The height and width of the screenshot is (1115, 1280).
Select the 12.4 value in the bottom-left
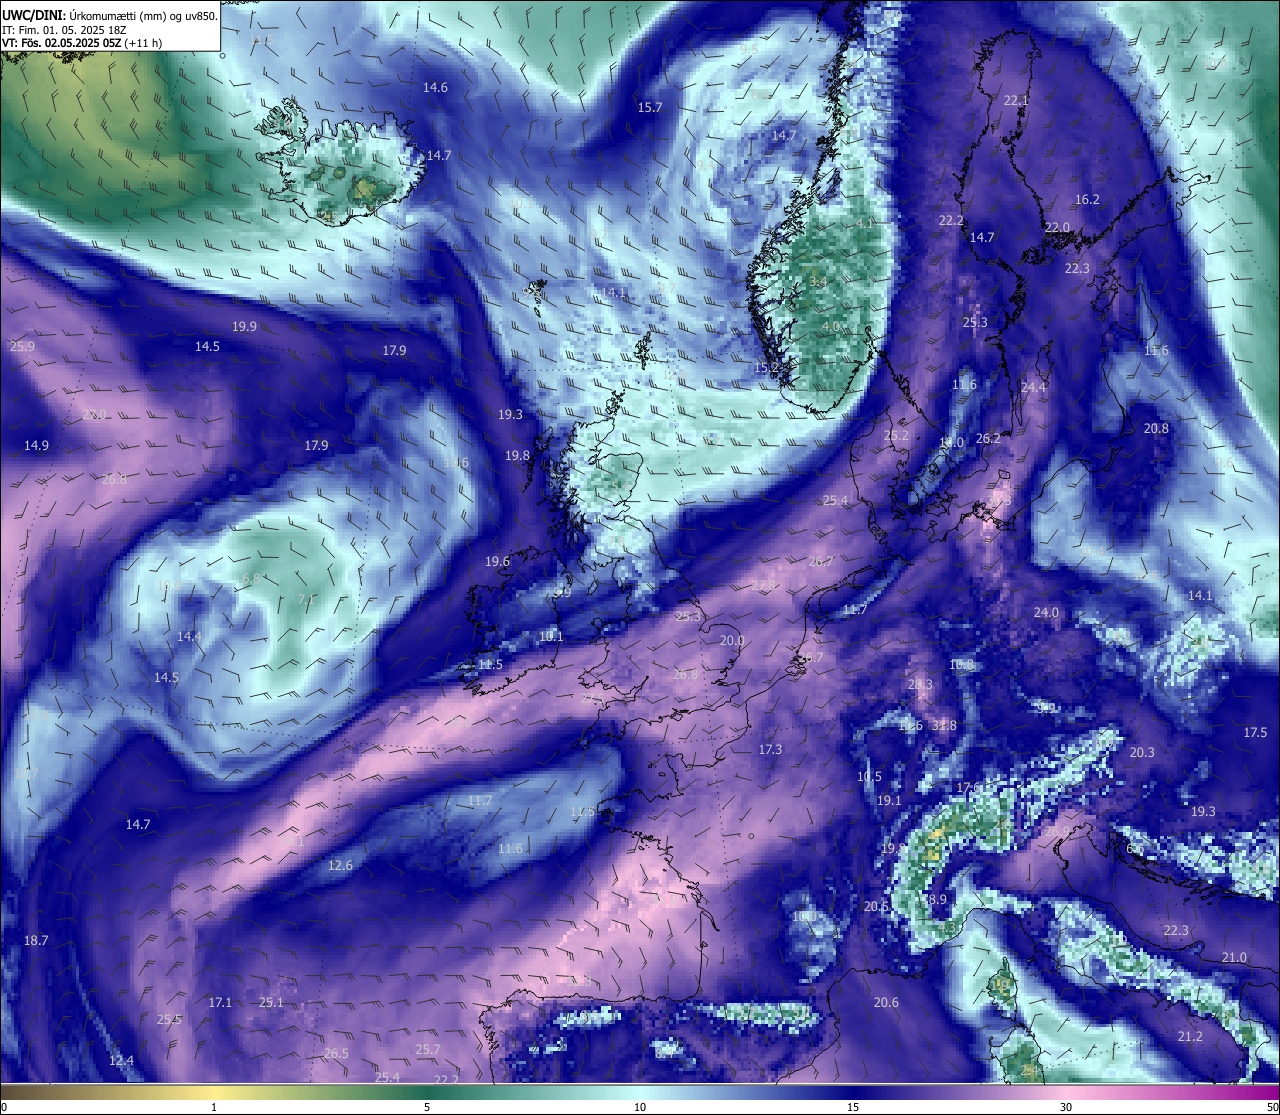(121, 1060)
